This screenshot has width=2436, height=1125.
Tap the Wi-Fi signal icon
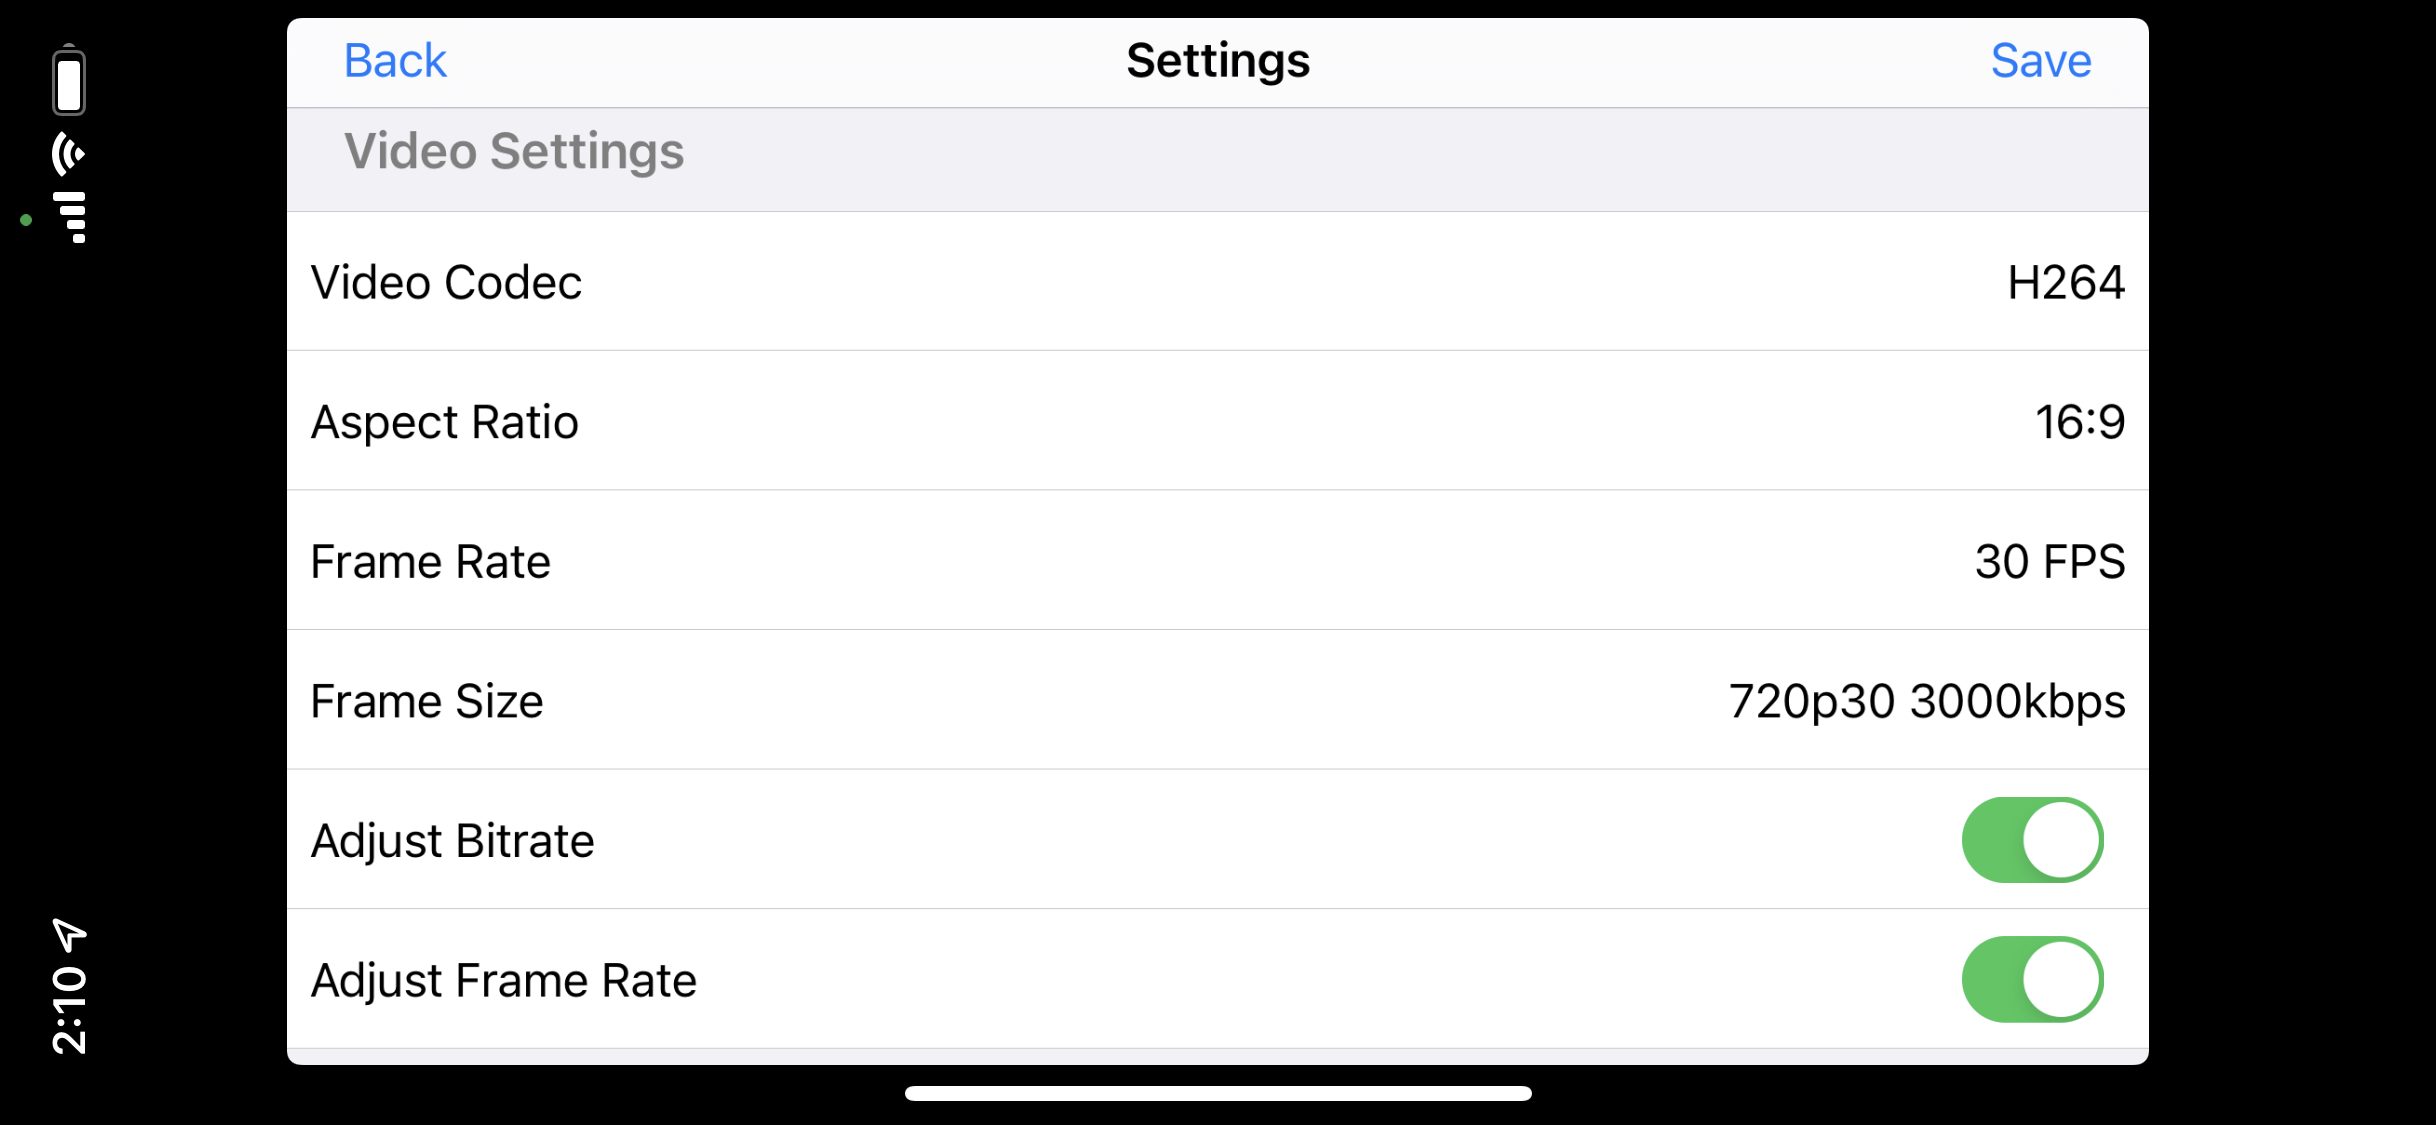pos(69,153)
